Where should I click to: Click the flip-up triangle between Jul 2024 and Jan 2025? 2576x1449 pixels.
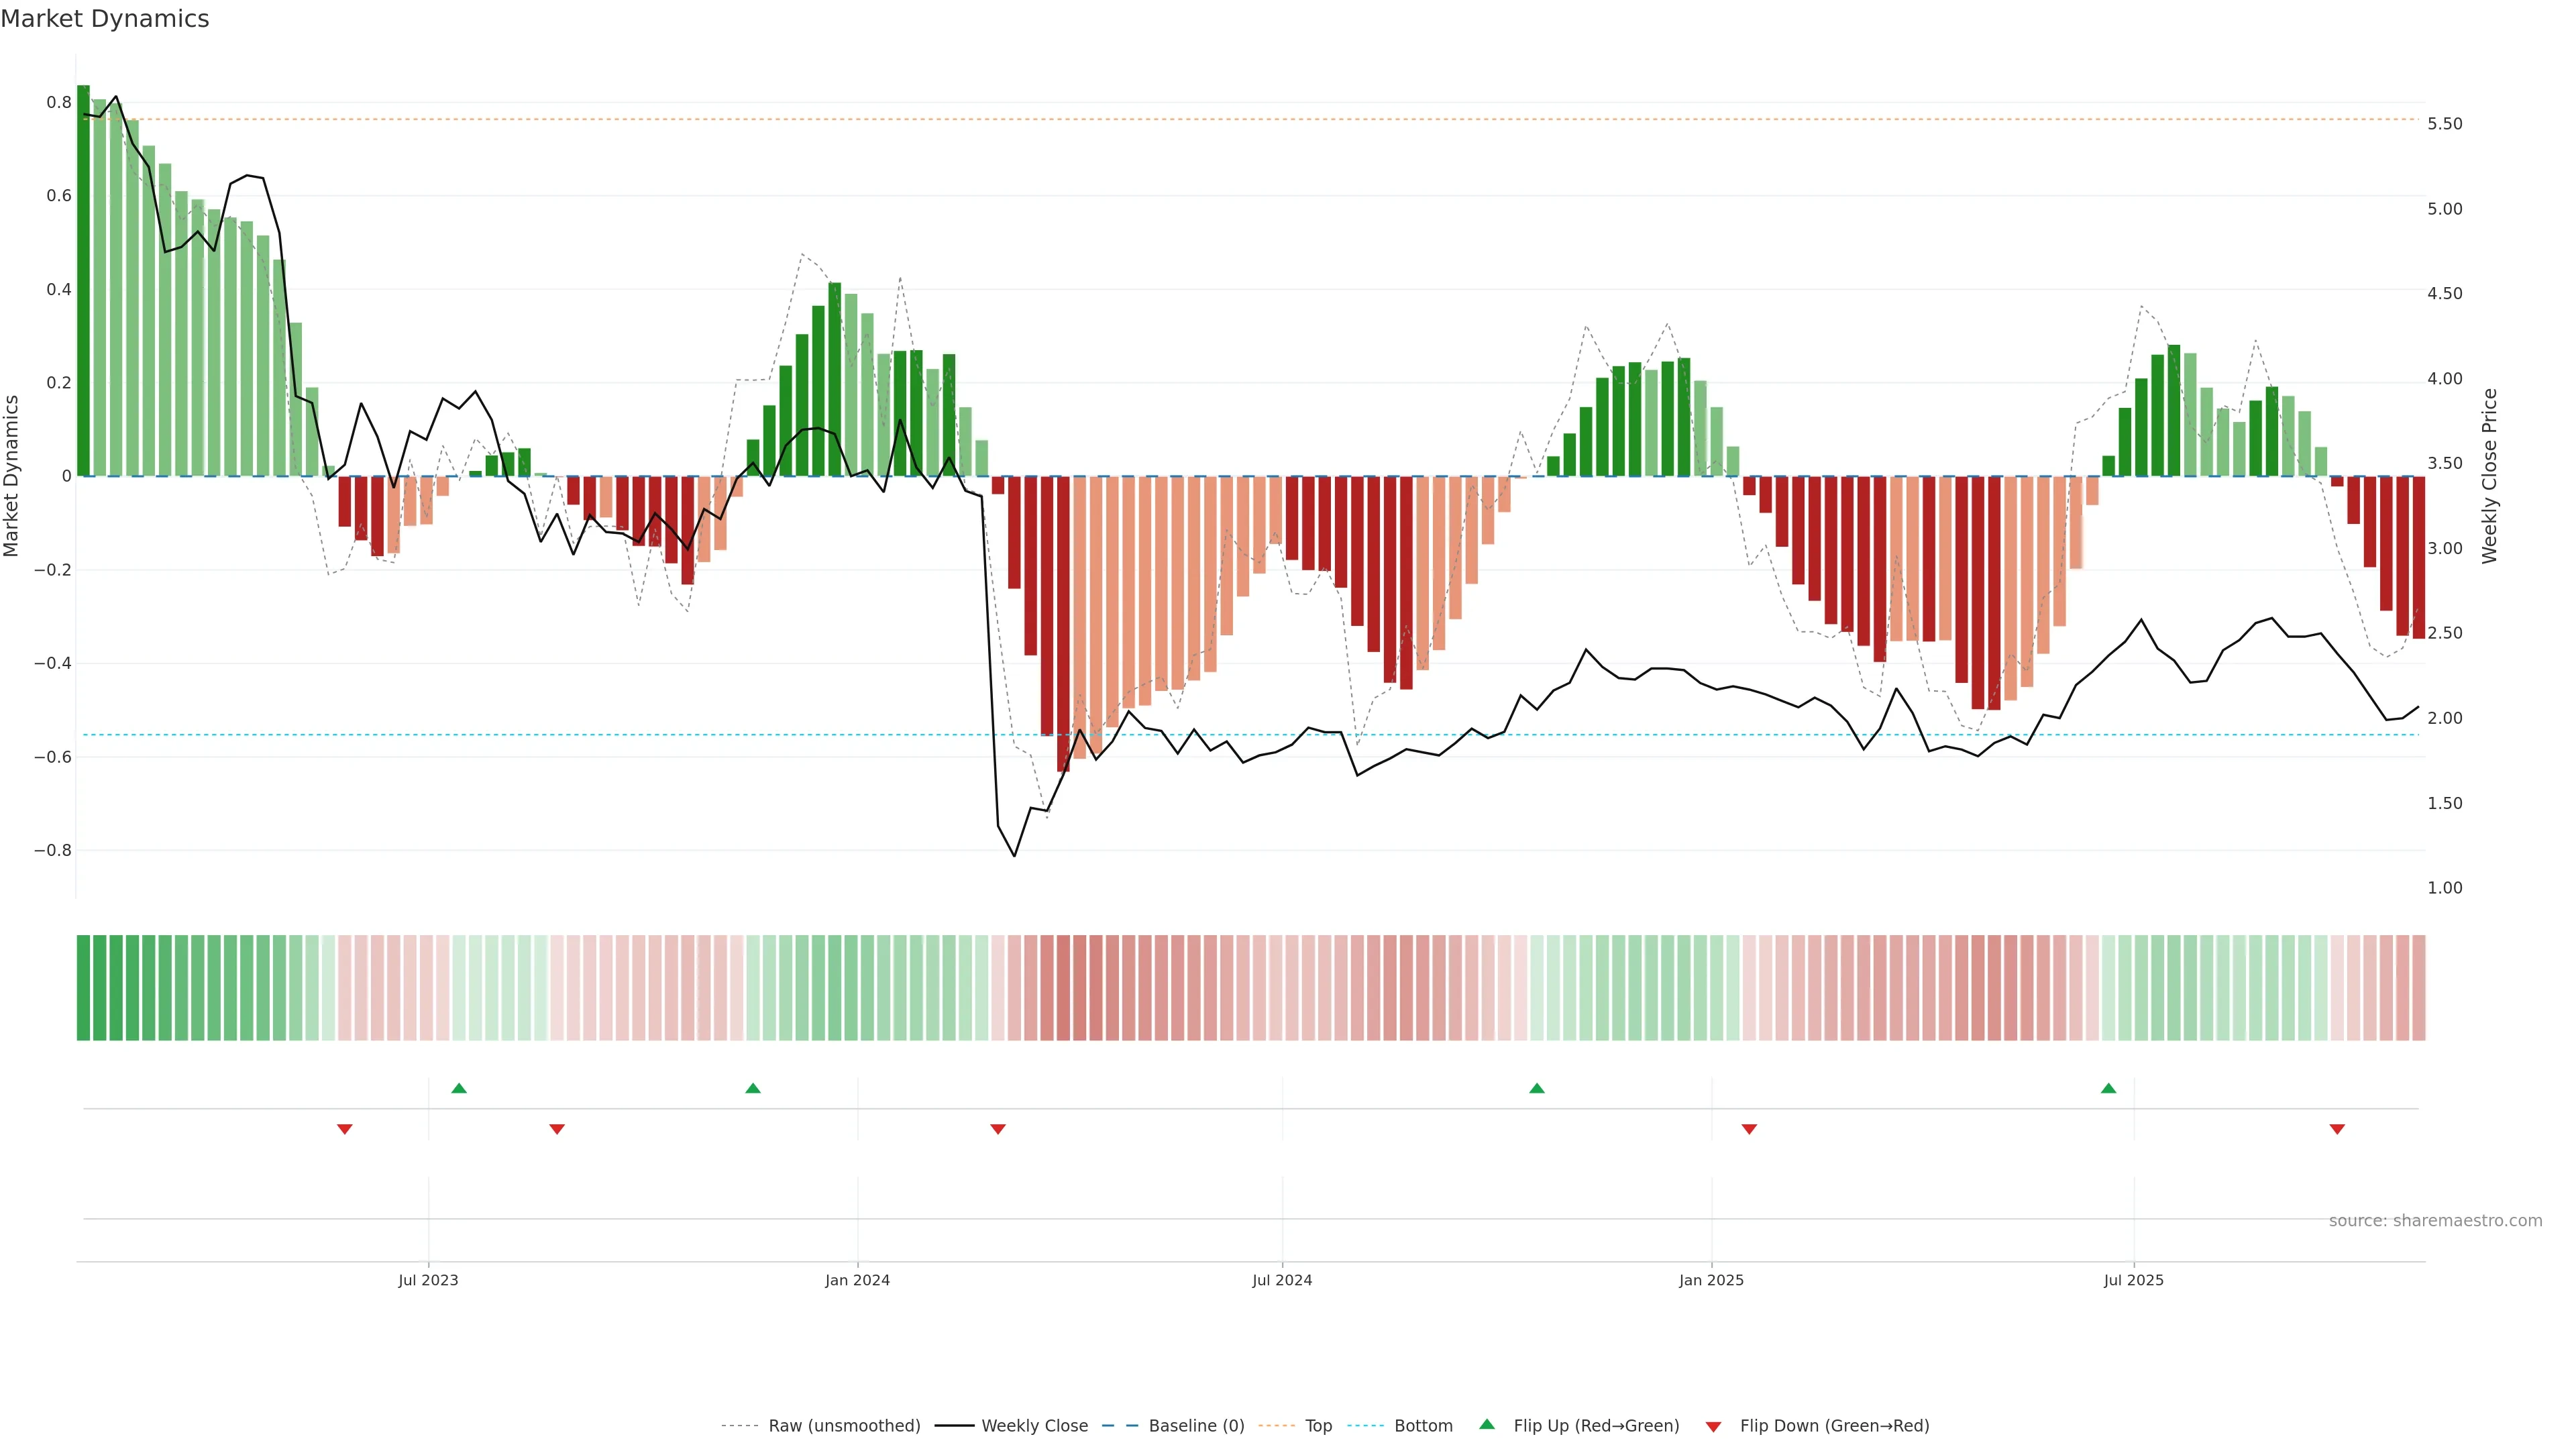1537,1088
